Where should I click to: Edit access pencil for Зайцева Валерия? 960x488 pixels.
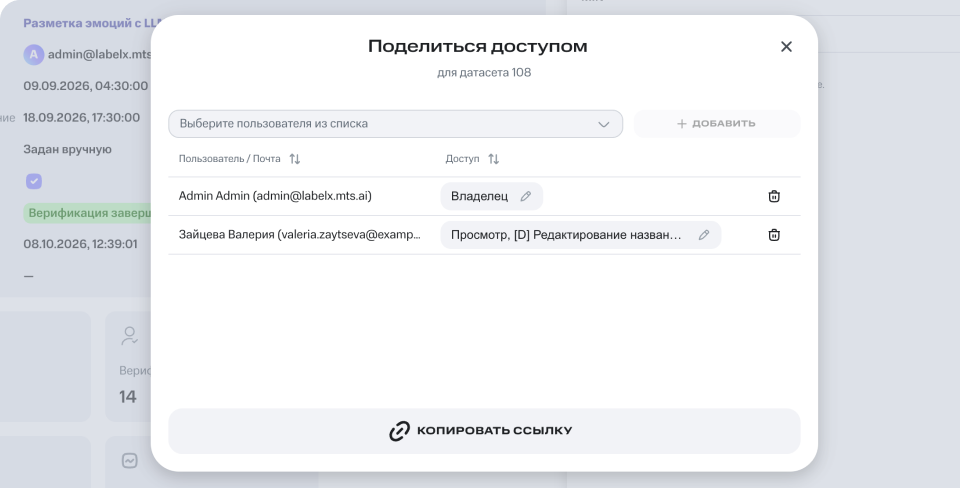704,235
